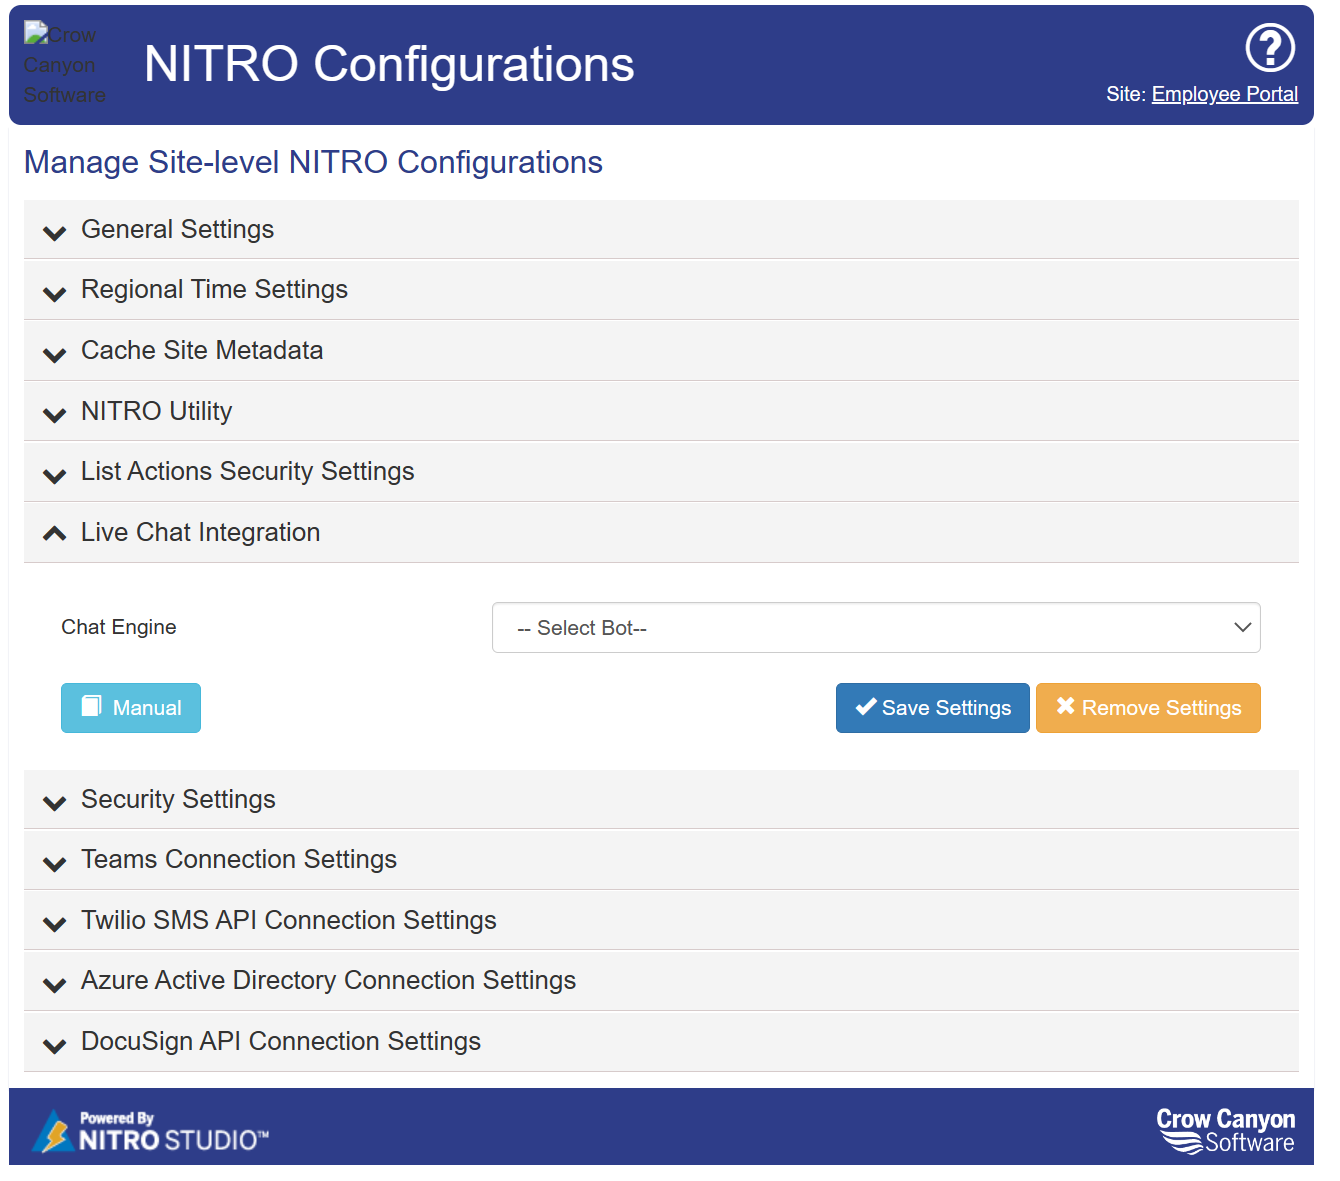Expand the Regional Time Settings section

(214, 290)
